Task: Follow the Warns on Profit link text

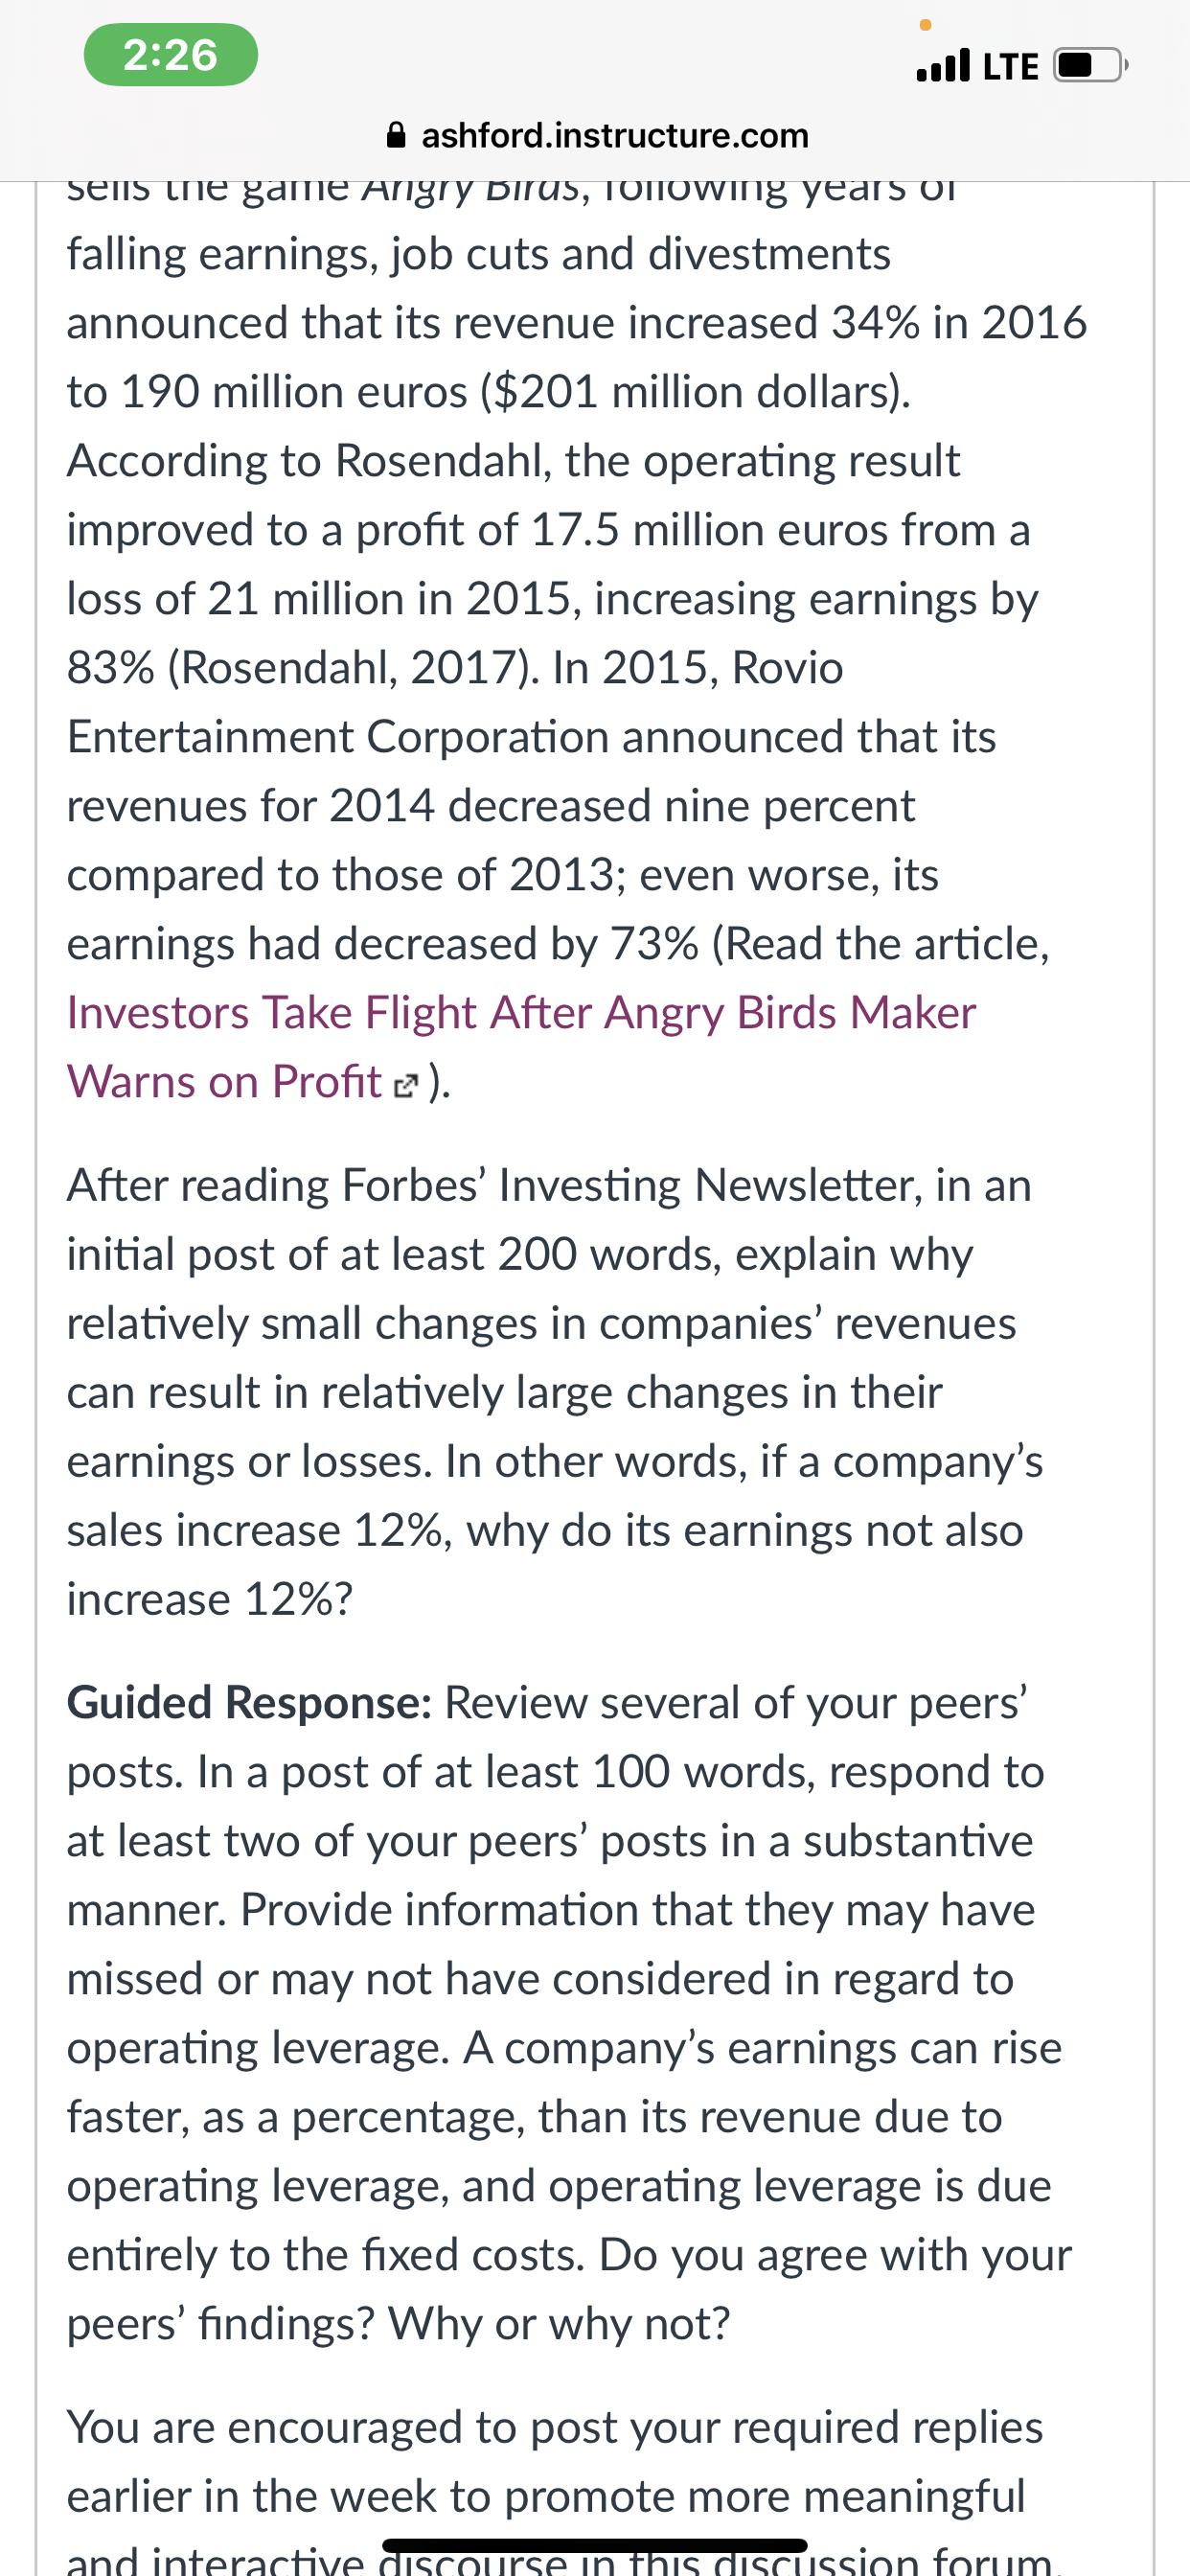Action: [x=224, y=1081]
